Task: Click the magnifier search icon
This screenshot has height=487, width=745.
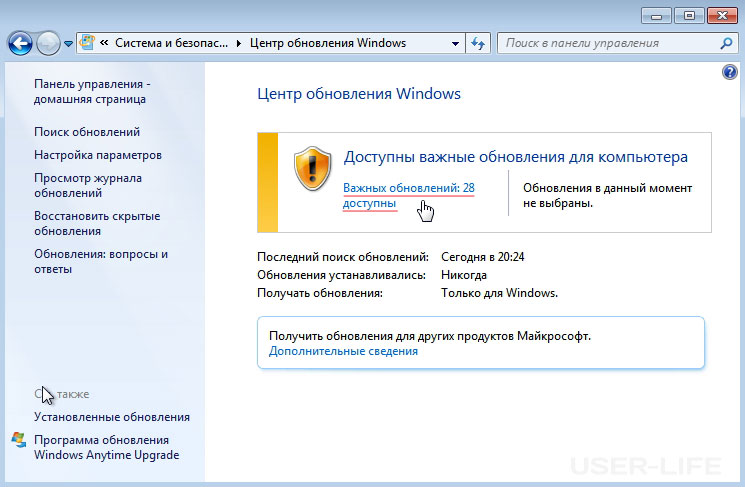Action: [726, 43]
